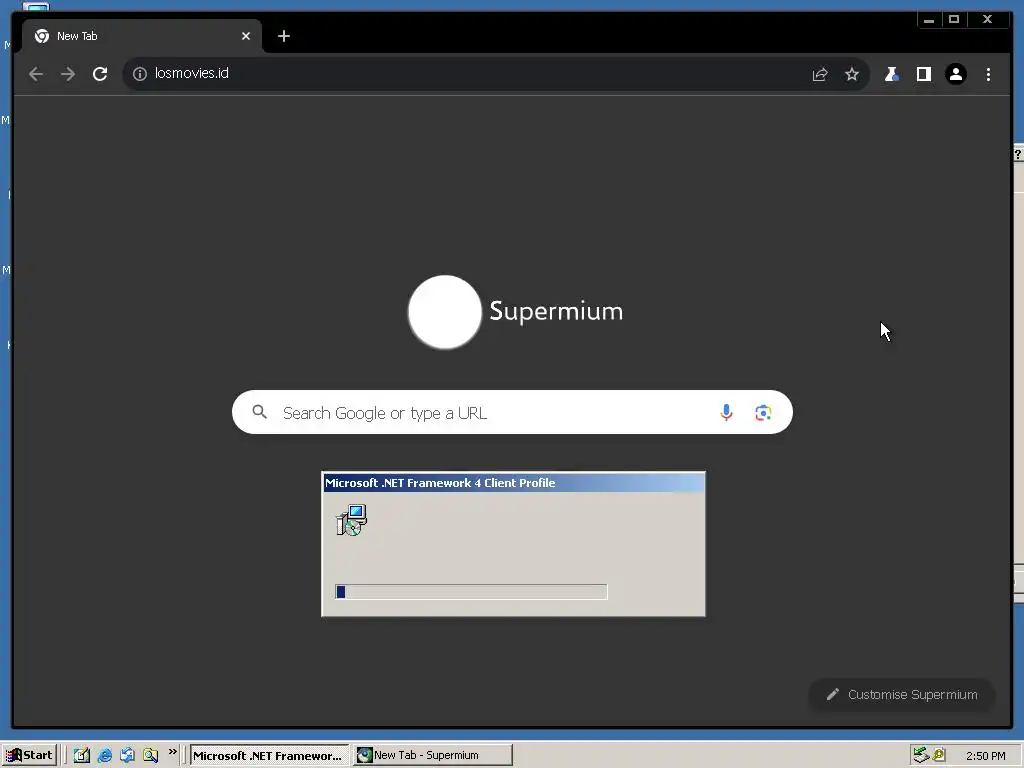
Task: Close the New Tab tab
Action: [x=246, y=37]
